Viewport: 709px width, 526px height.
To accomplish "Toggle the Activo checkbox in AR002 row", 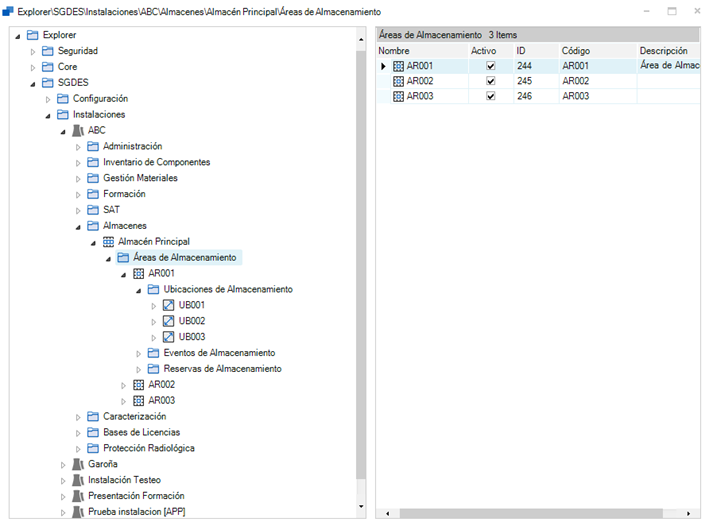I will [x=490, y=82].
